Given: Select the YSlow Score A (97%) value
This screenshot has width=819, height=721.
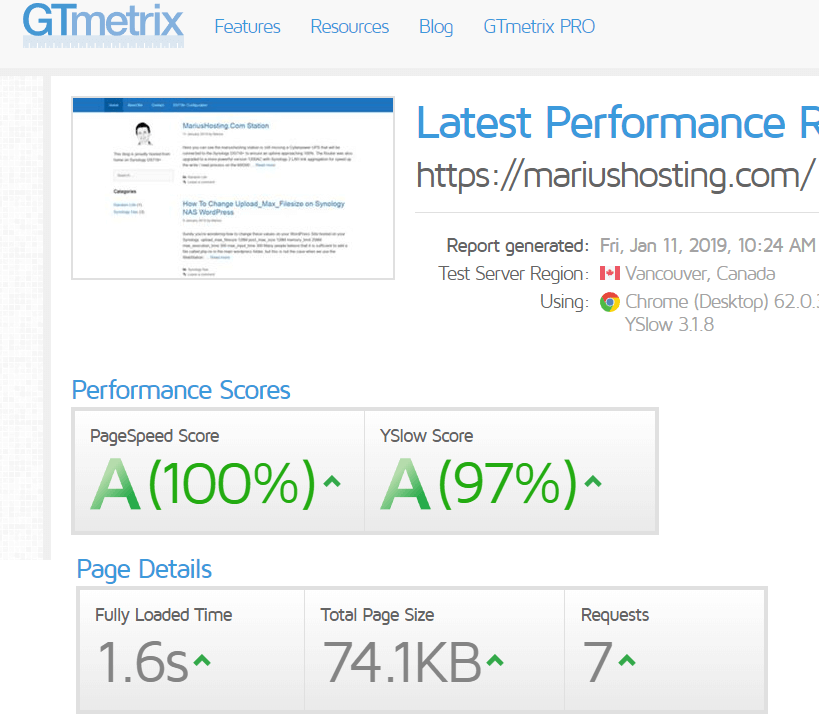Looking at the screenshot, I should pos(478,483).
